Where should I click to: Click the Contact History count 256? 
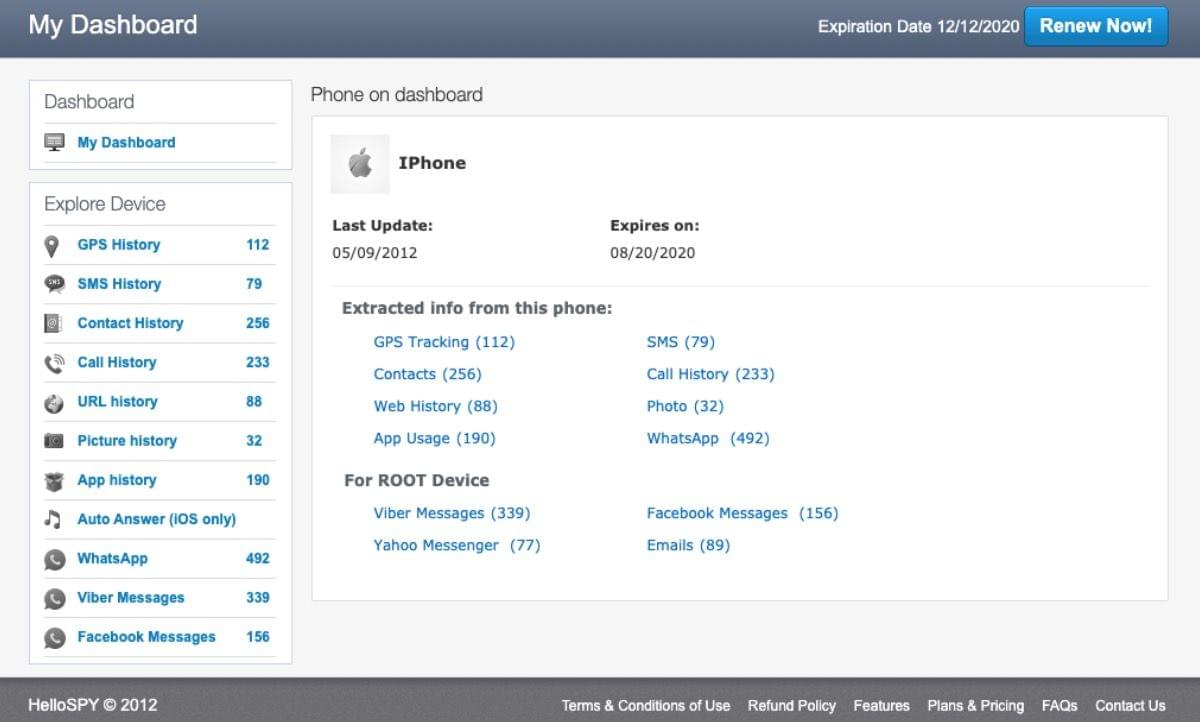tap(258, 322)
